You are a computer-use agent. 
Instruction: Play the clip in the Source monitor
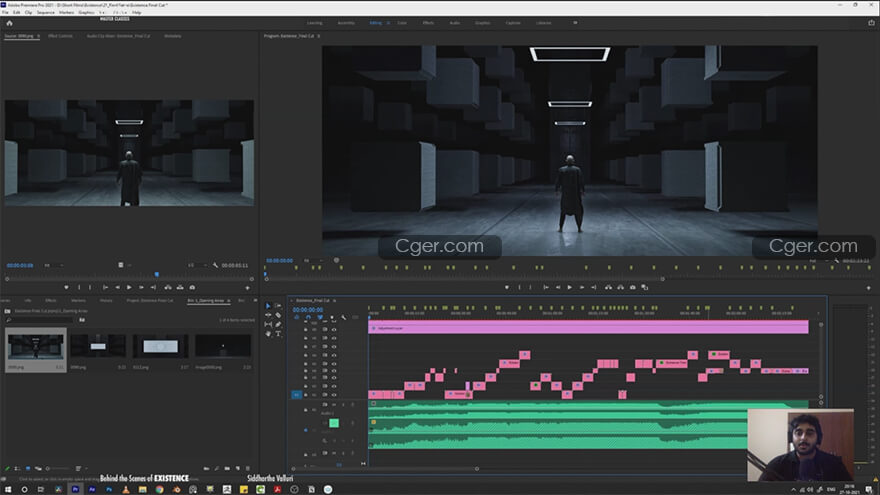point(129,287)
